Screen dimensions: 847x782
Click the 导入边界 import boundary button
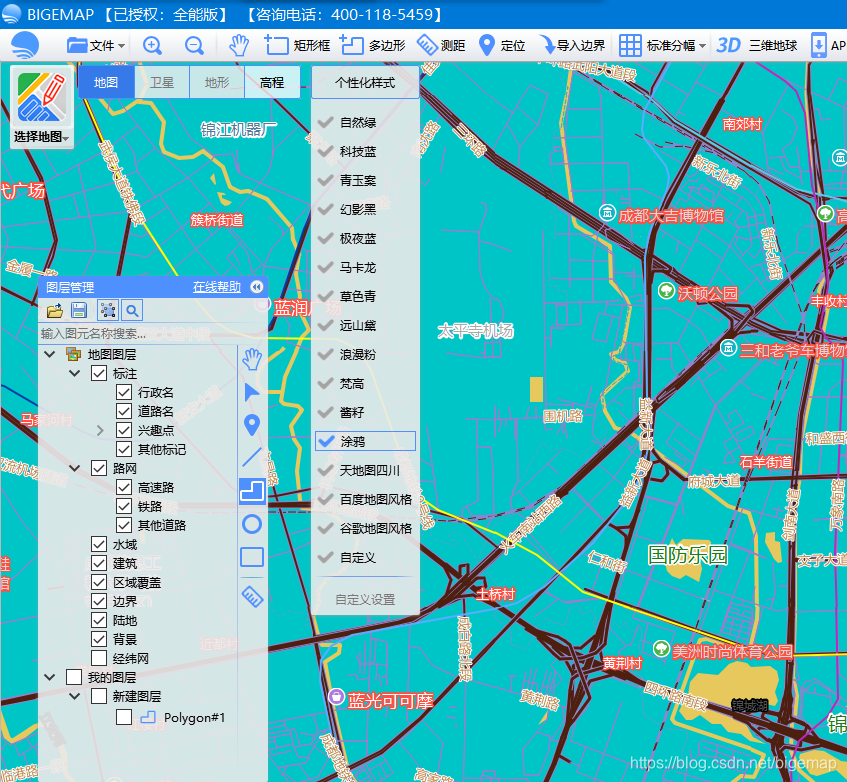click(x=573, y=45)
